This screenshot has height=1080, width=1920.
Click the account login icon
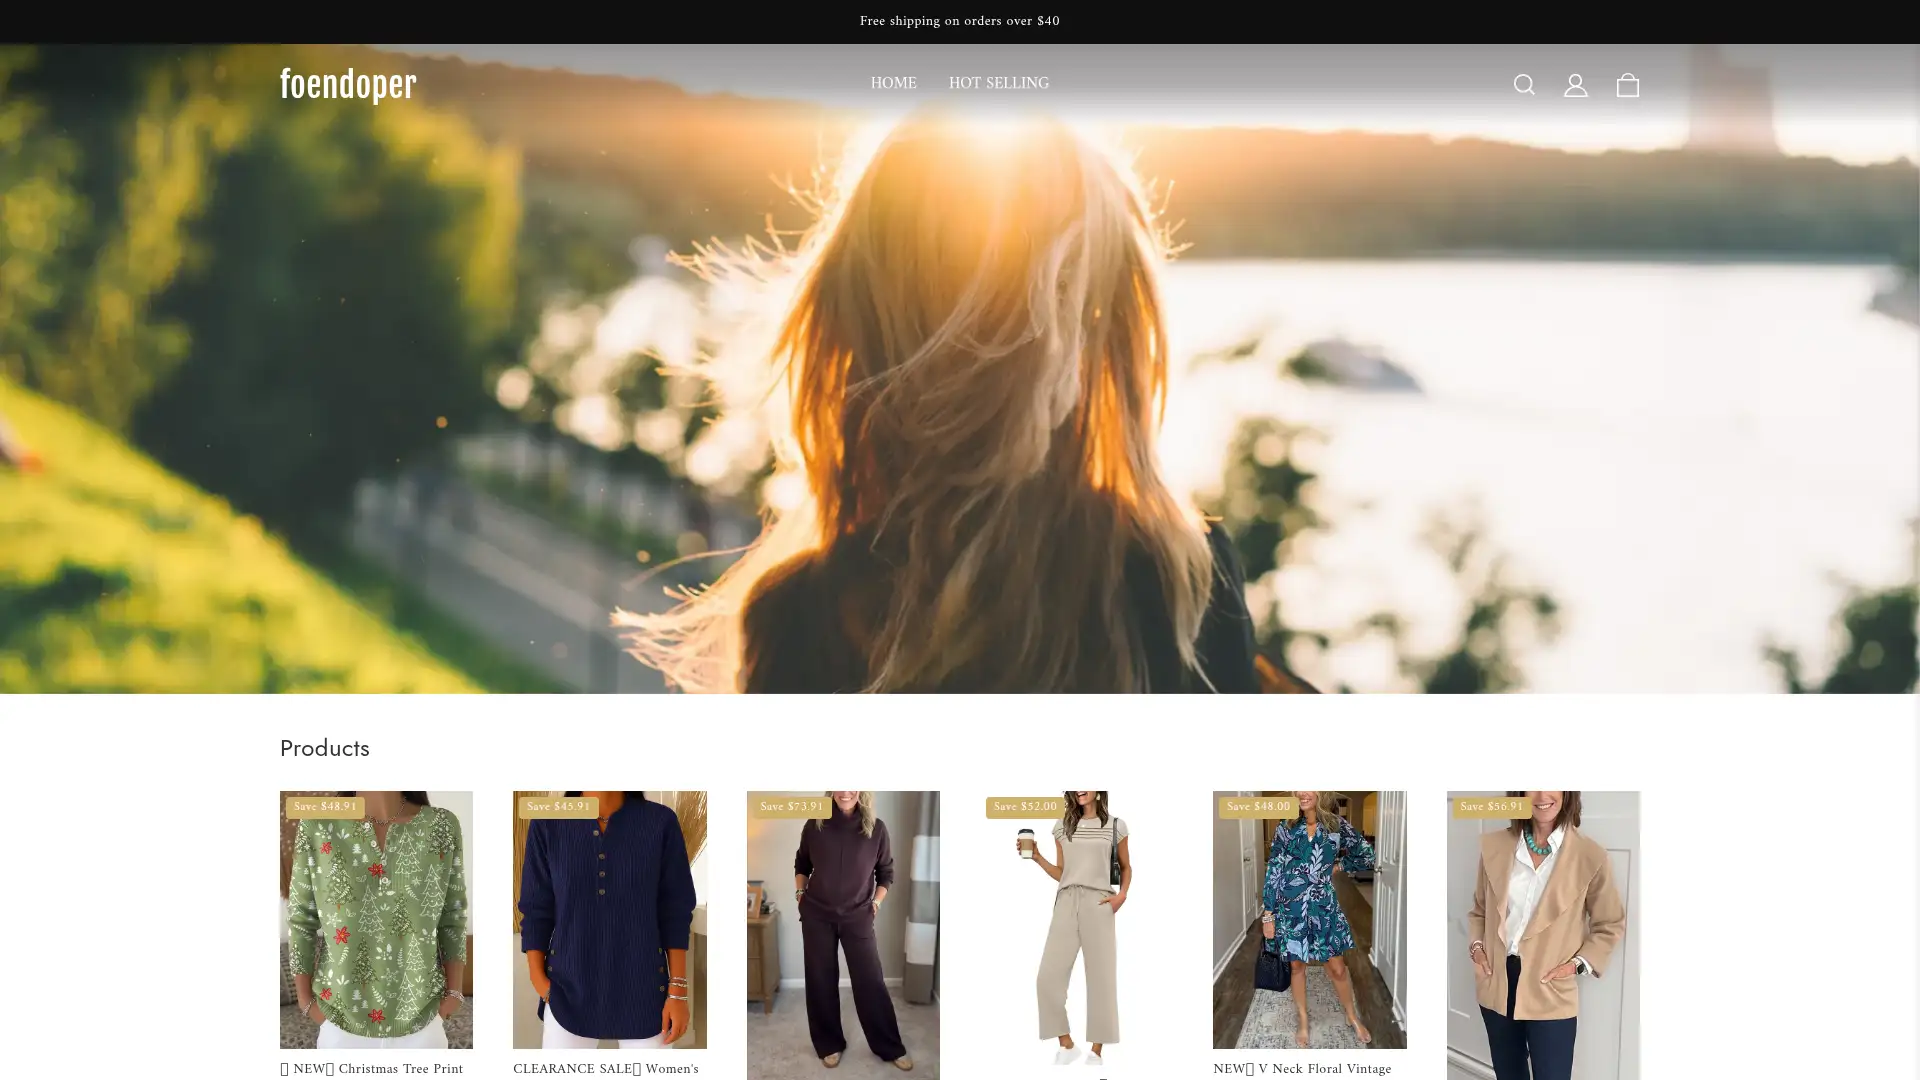pos(1575,84)
